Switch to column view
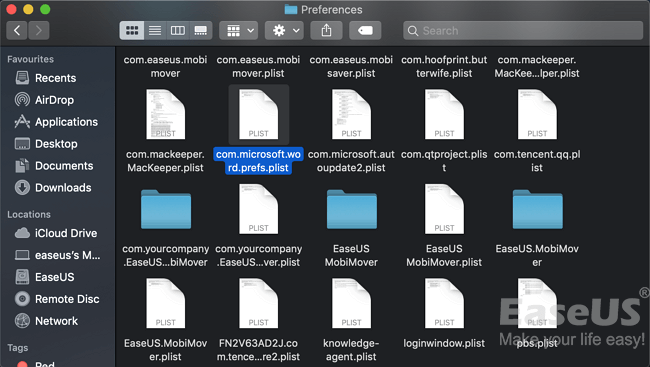Screen dimensions: 650x367 click(178, 31)
